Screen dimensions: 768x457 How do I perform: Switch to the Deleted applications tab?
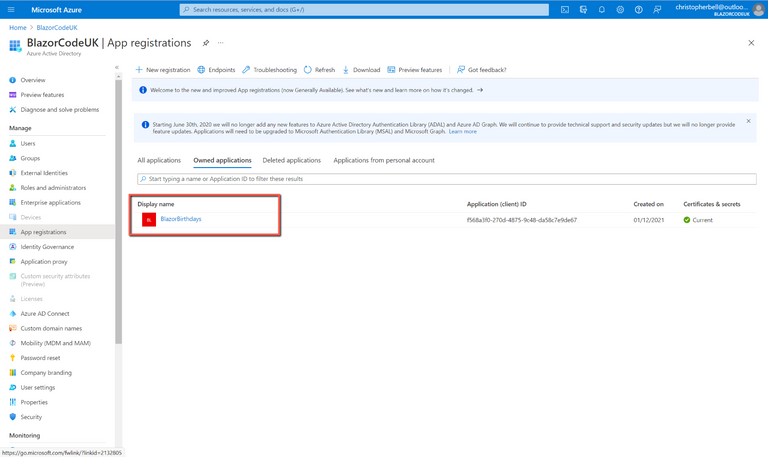(291, 160)
